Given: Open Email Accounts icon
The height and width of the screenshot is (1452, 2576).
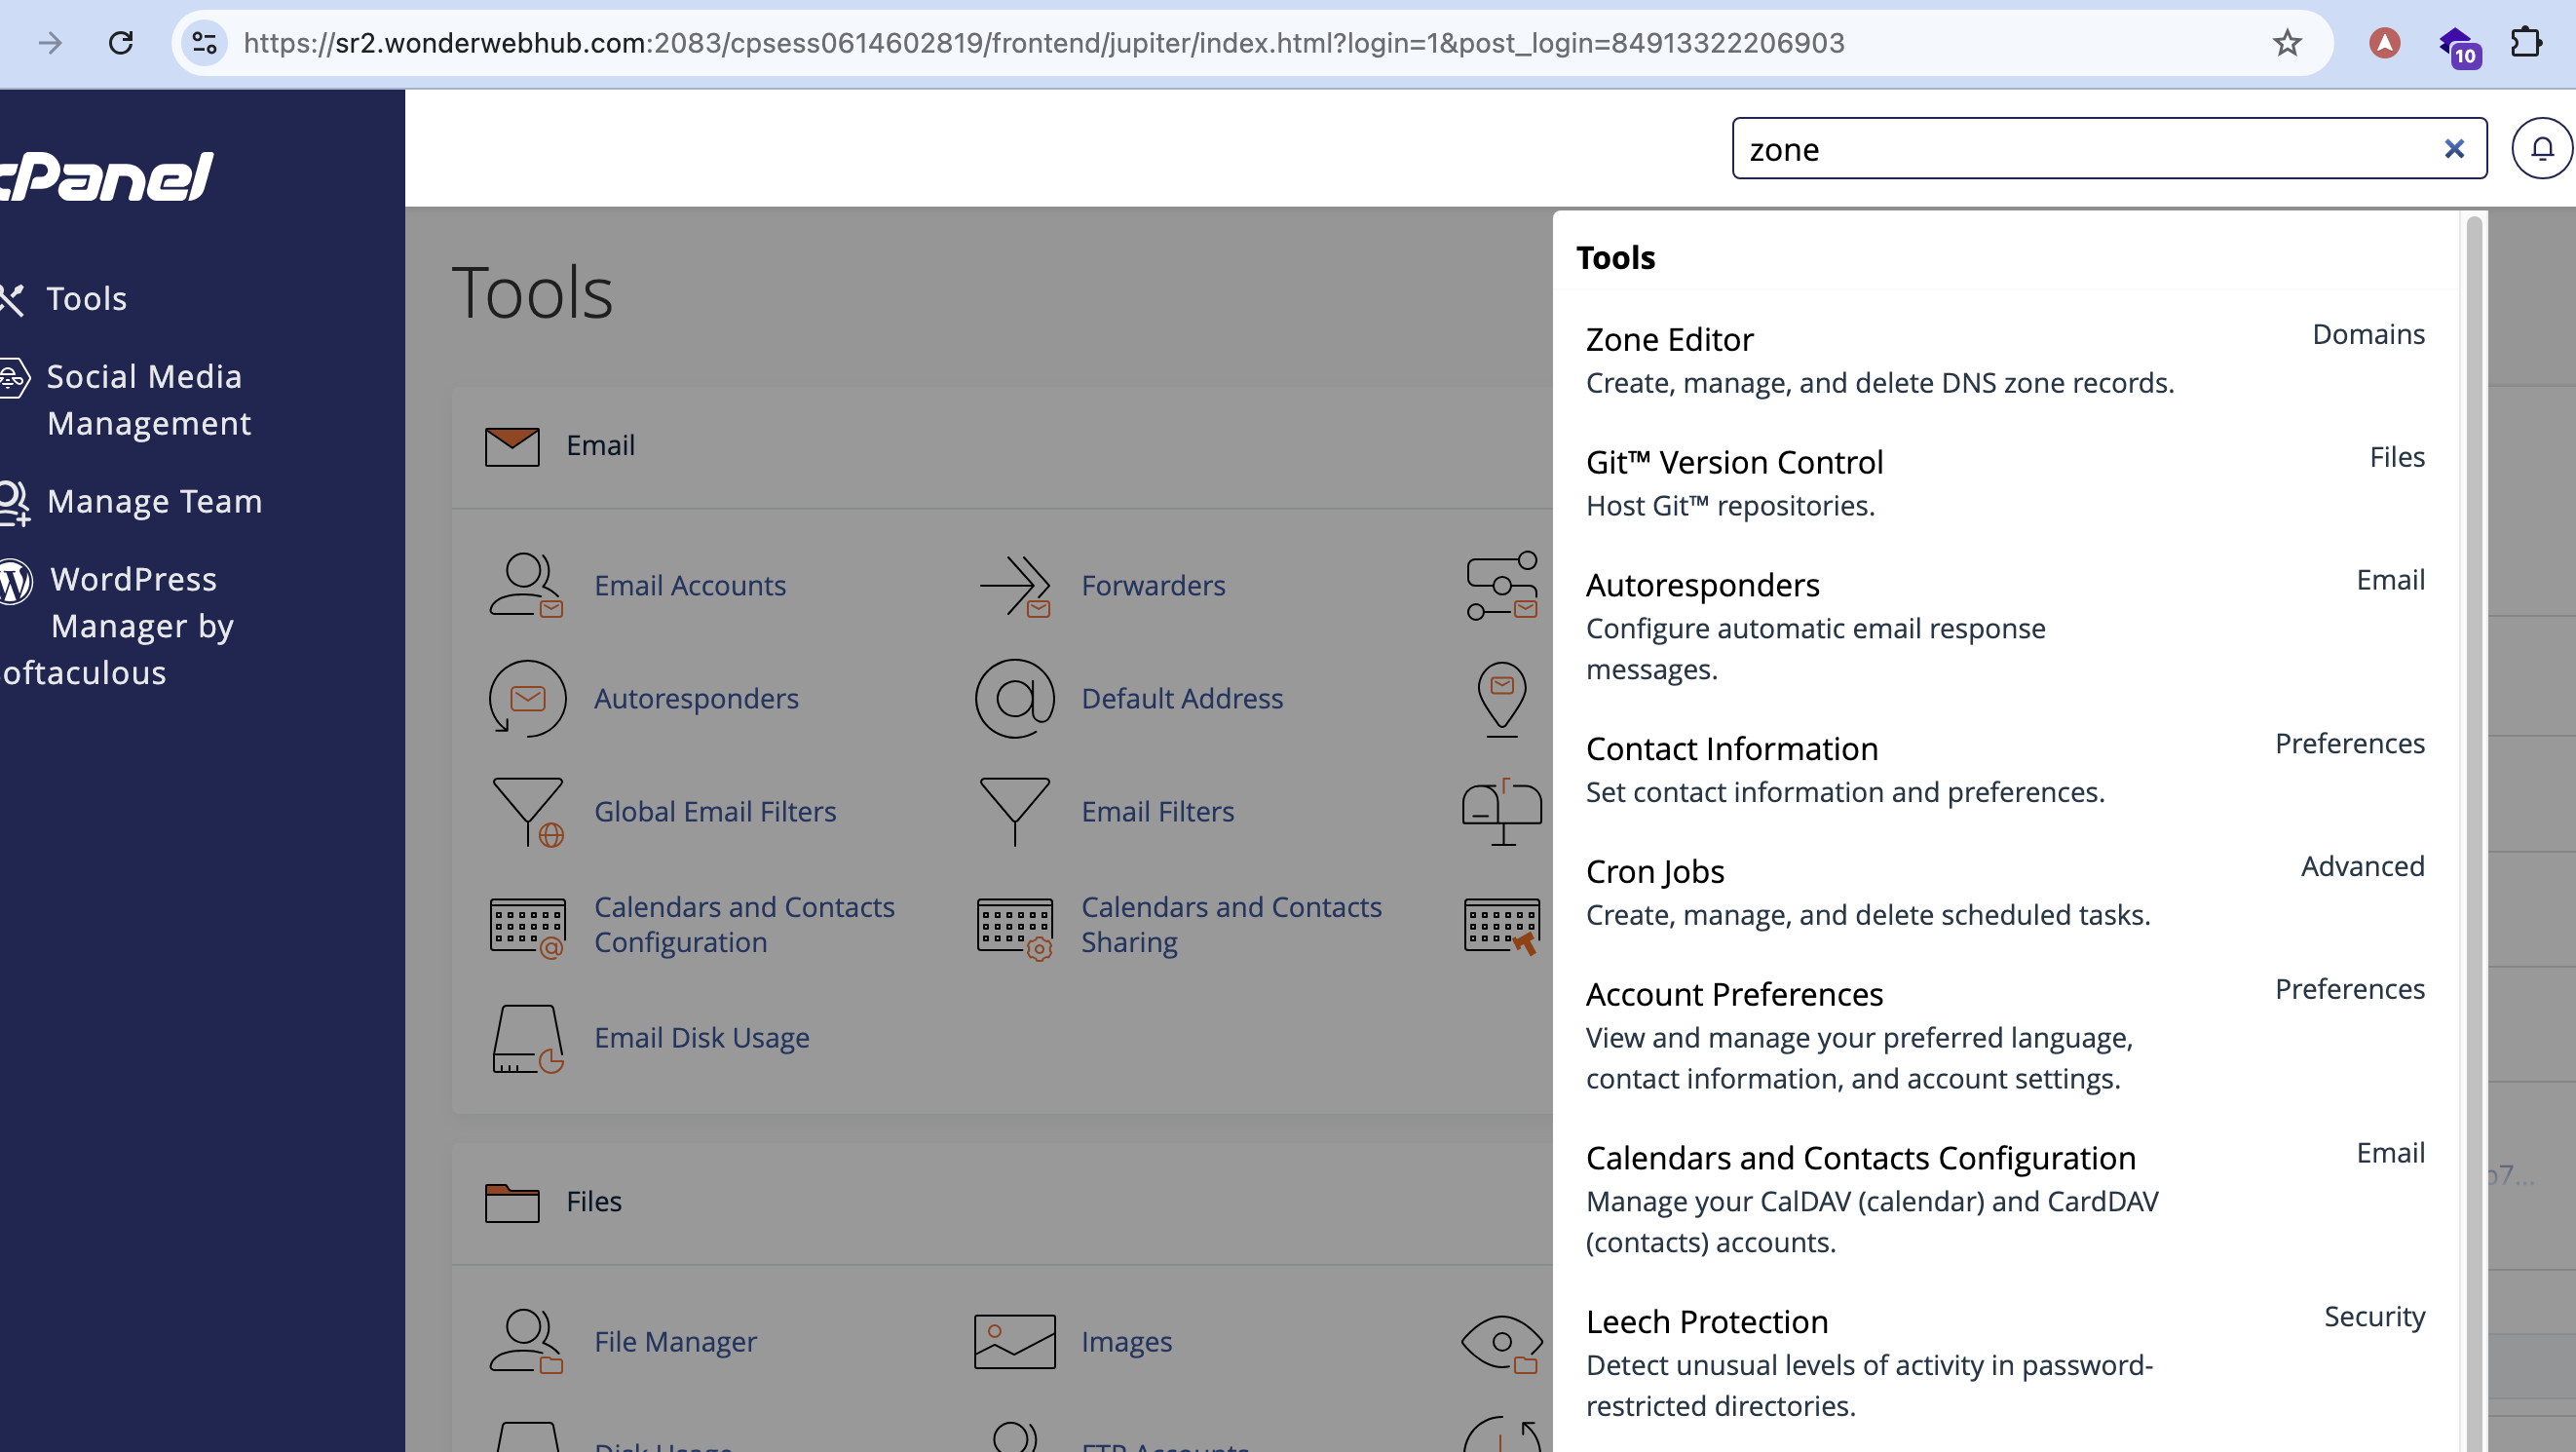Looking at the screenshot, I should (x=526, y=585).
